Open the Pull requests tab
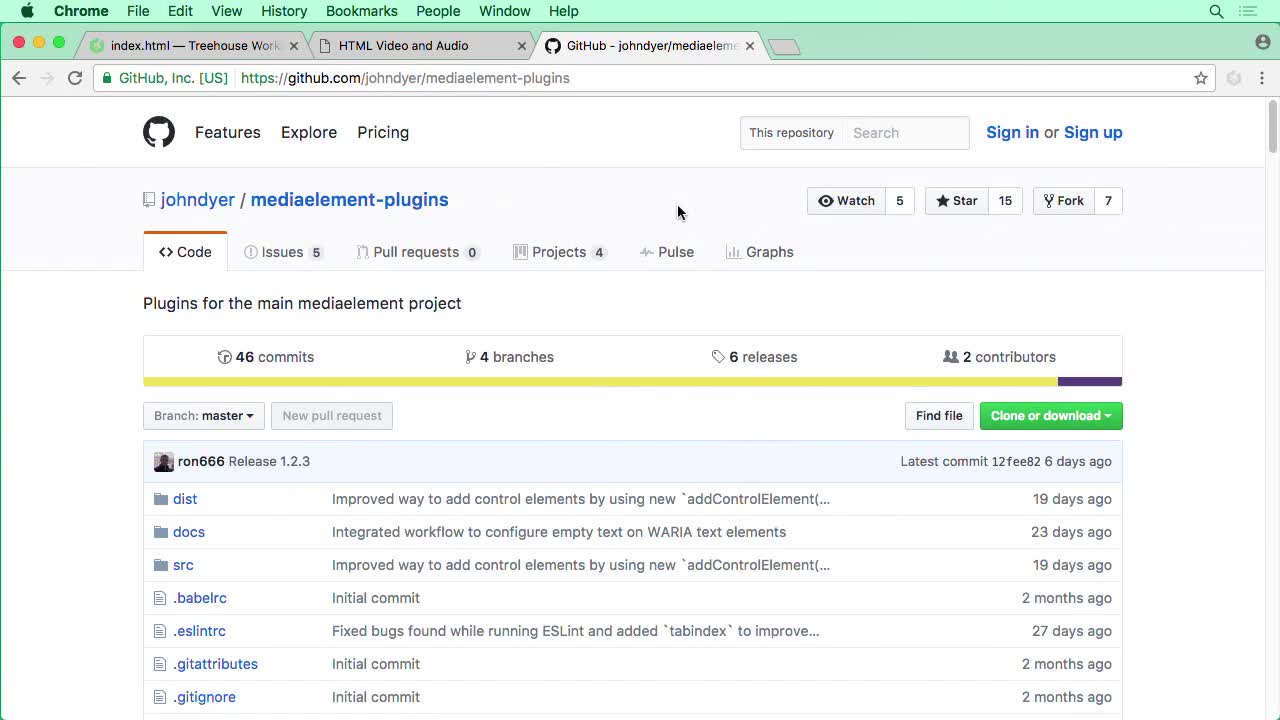The image size is (1280, 720). [x=417, y=252]
